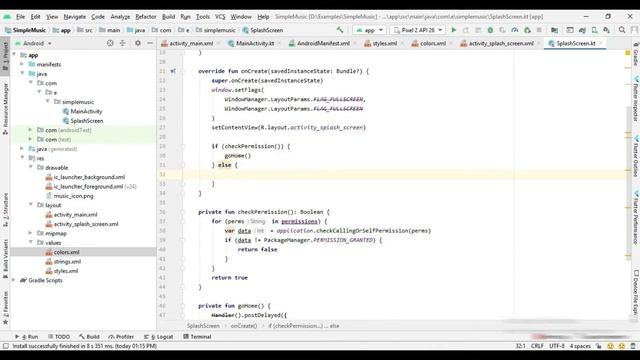This screenshot has height=360, width=640.
Task: Toggle the Project tool window stripe button
Action: pyautogui.click(x=5, y=56)
